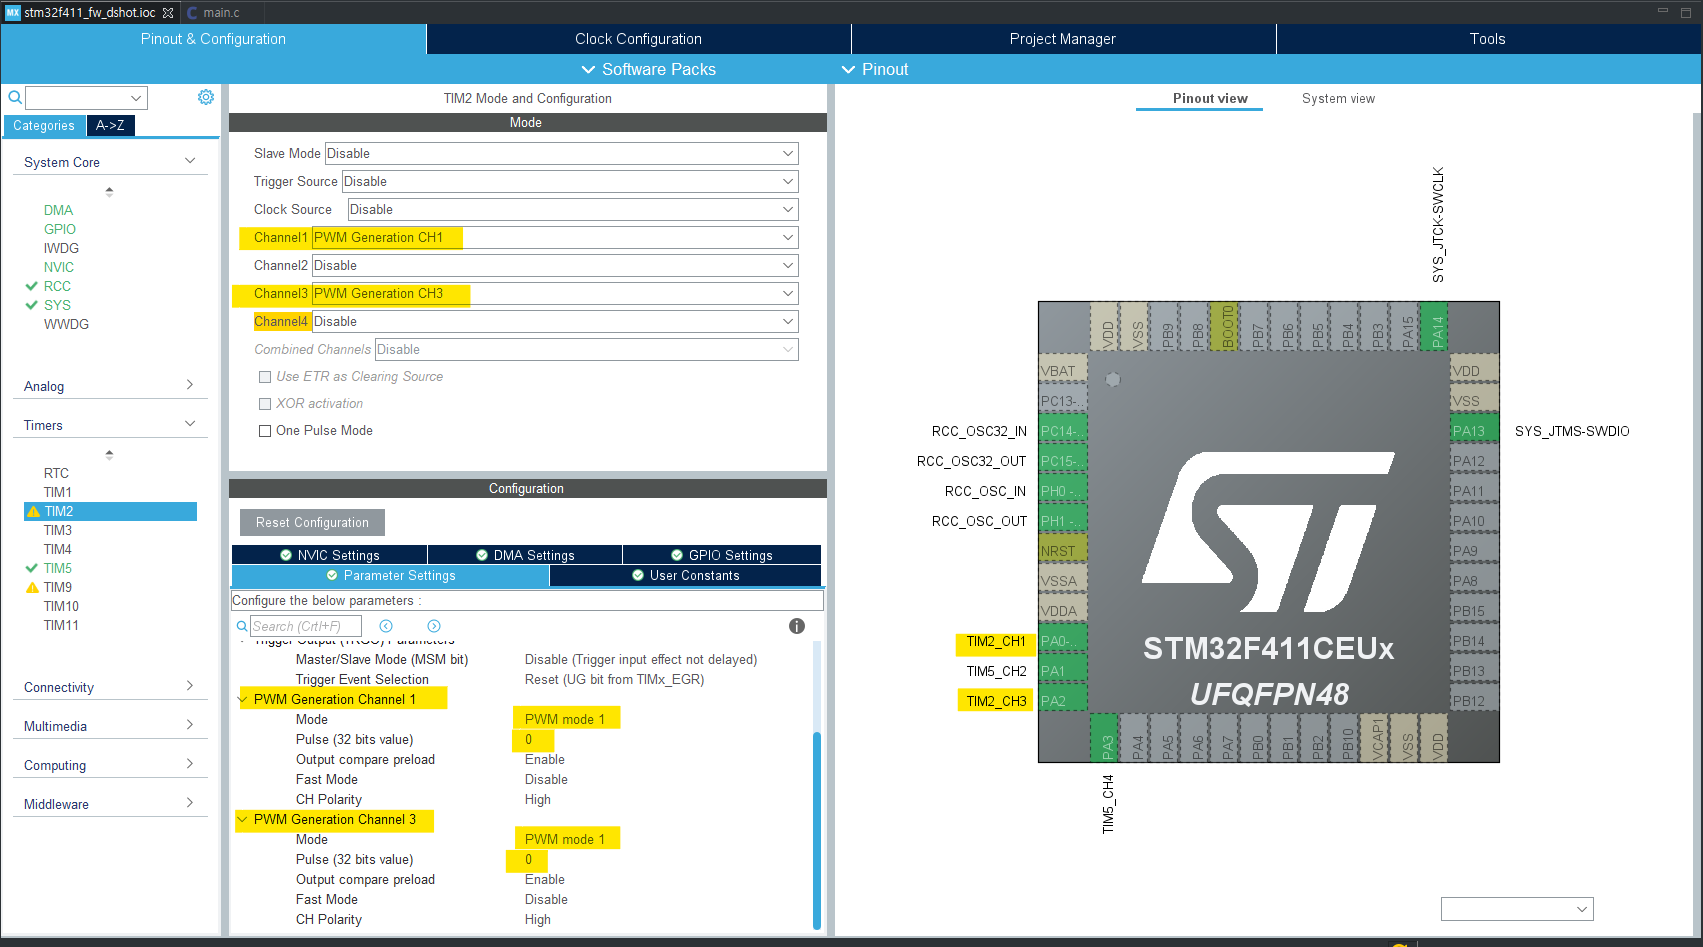Toggle Use ETR as Clearing Source checkbox

point(265,377)
